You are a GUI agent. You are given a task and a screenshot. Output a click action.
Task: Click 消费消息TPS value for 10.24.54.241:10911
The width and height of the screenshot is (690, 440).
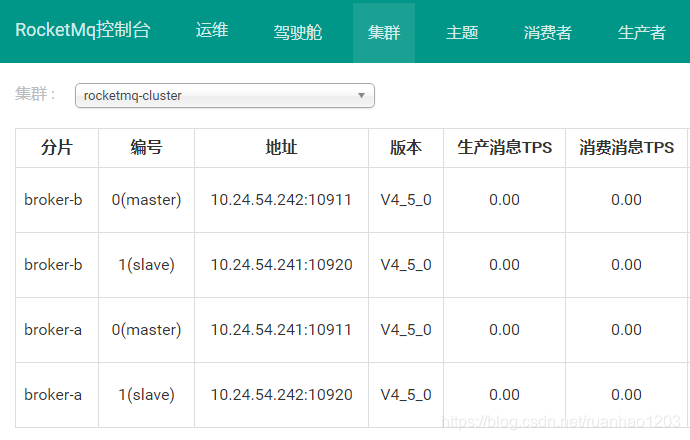626,330
